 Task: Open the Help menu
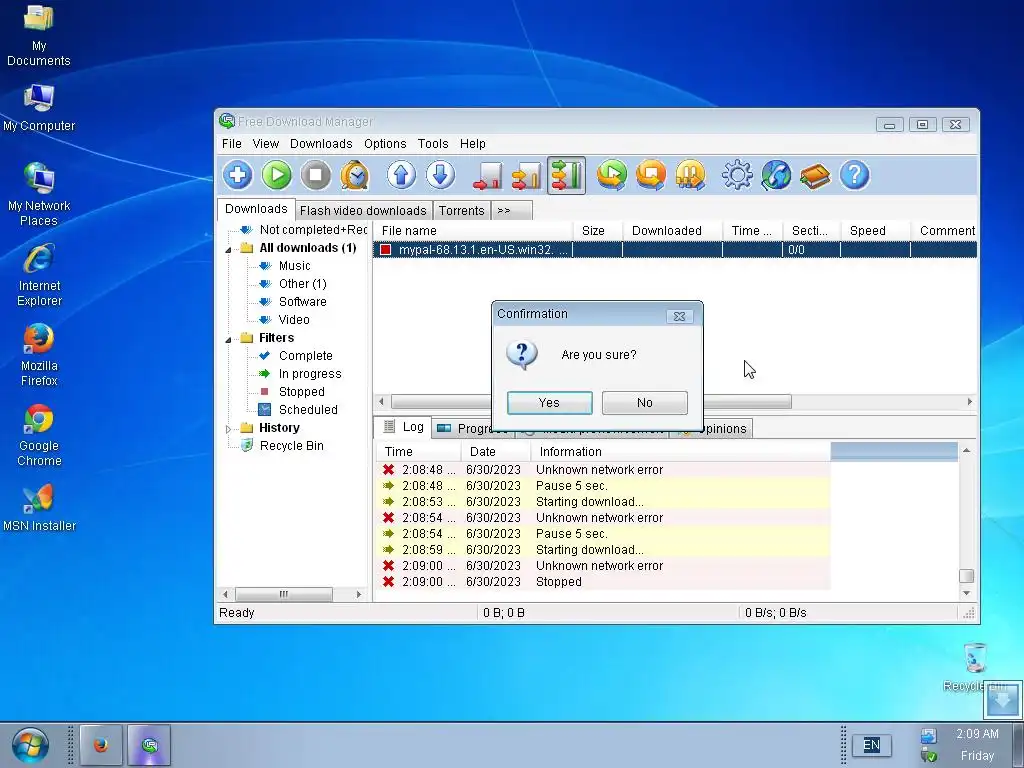[x=473, y=144]
